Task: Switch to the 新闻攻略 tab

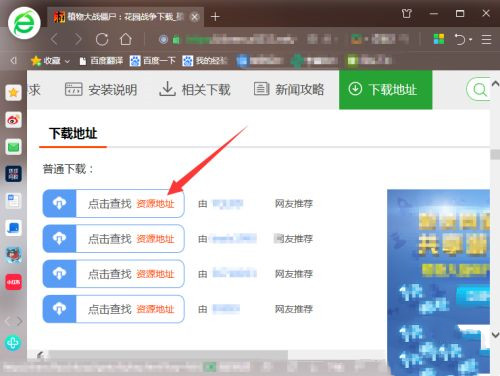Action: pos(289,89)
